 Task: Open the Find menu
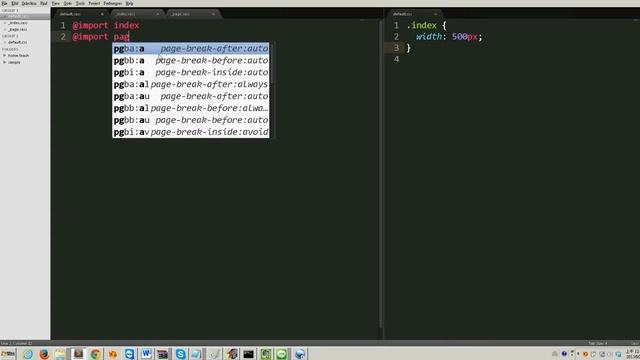pyautogui.click(x=44, y=3)
